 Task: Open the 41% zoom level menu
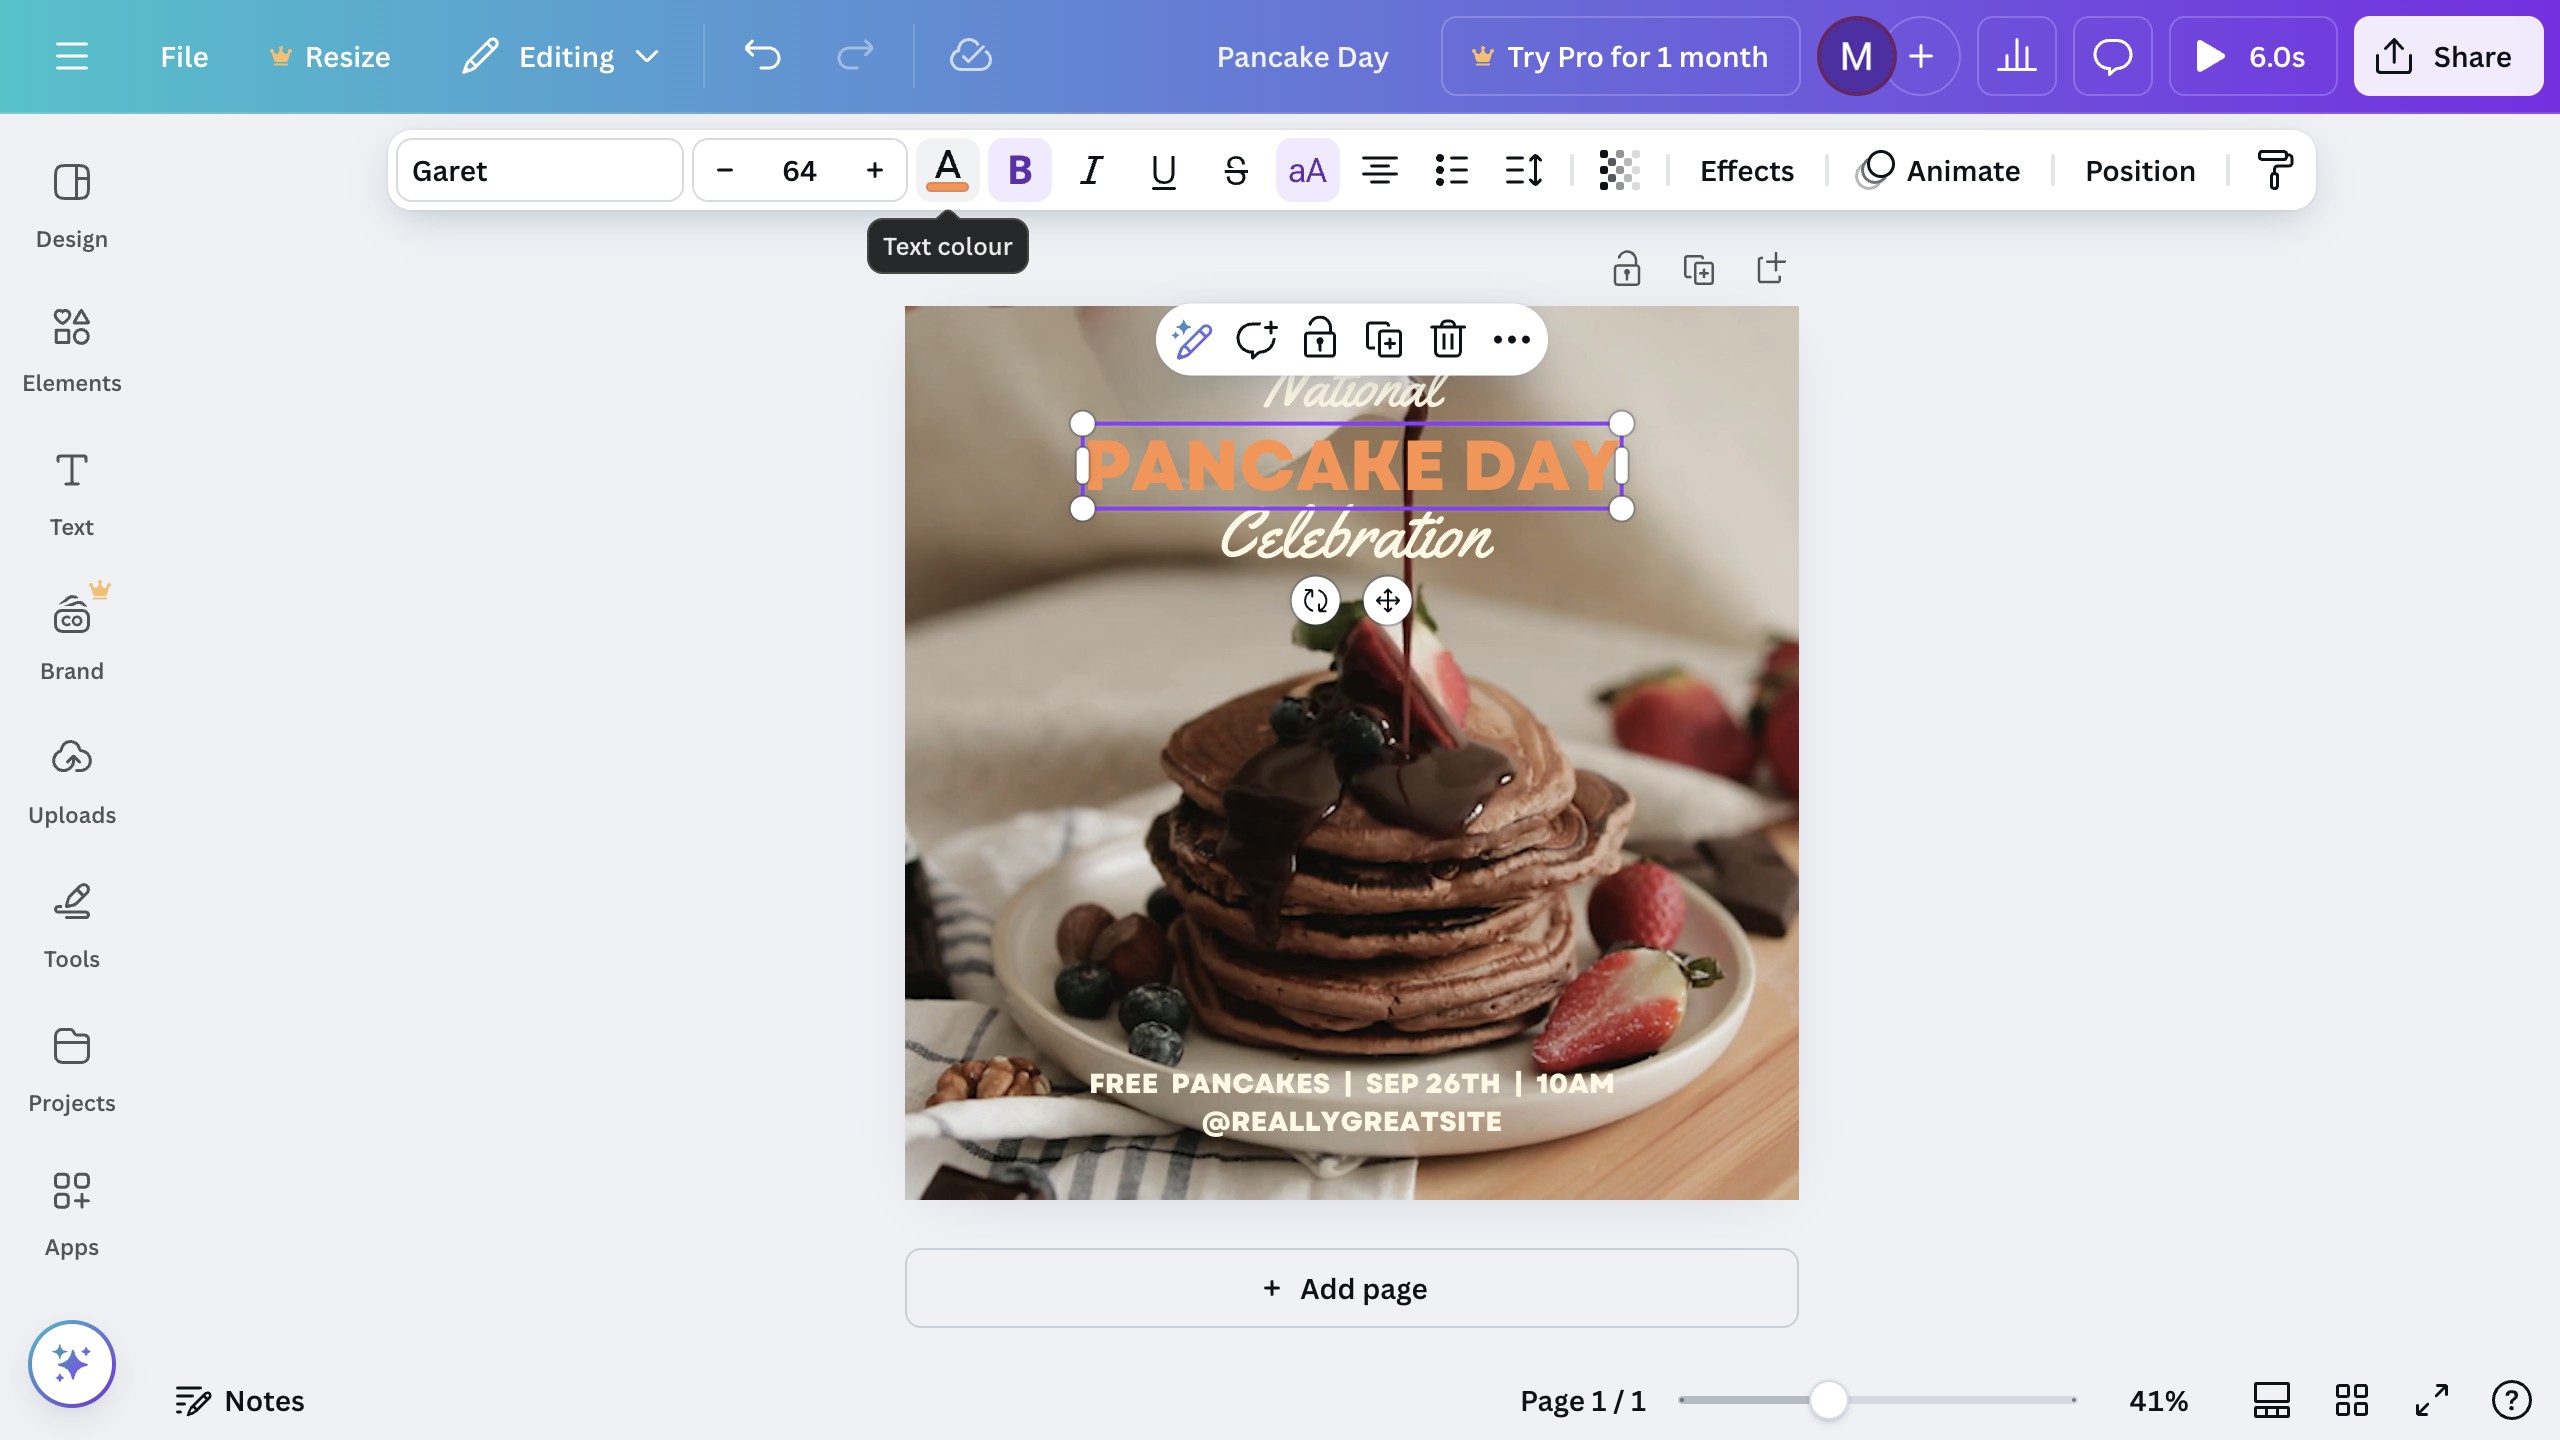click(2158, 1401)
